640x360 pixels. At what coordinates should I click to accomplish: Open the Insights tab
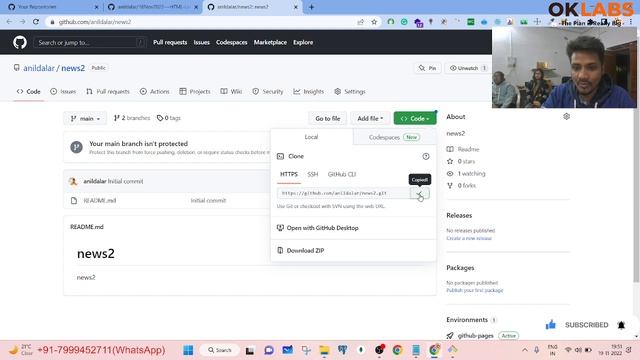coord(309,91)
